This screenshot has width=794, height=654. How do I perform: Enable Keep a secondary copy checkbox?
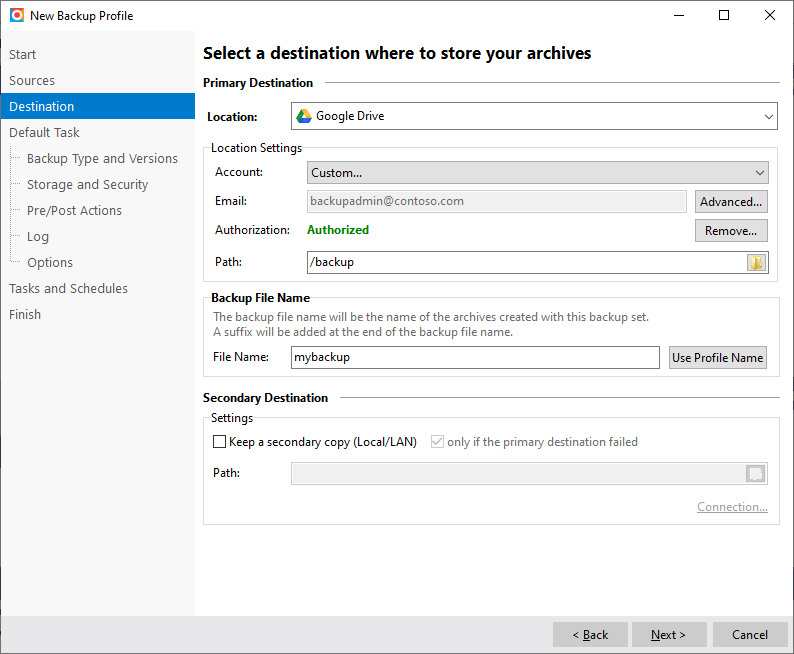click(x=220, y=442)
